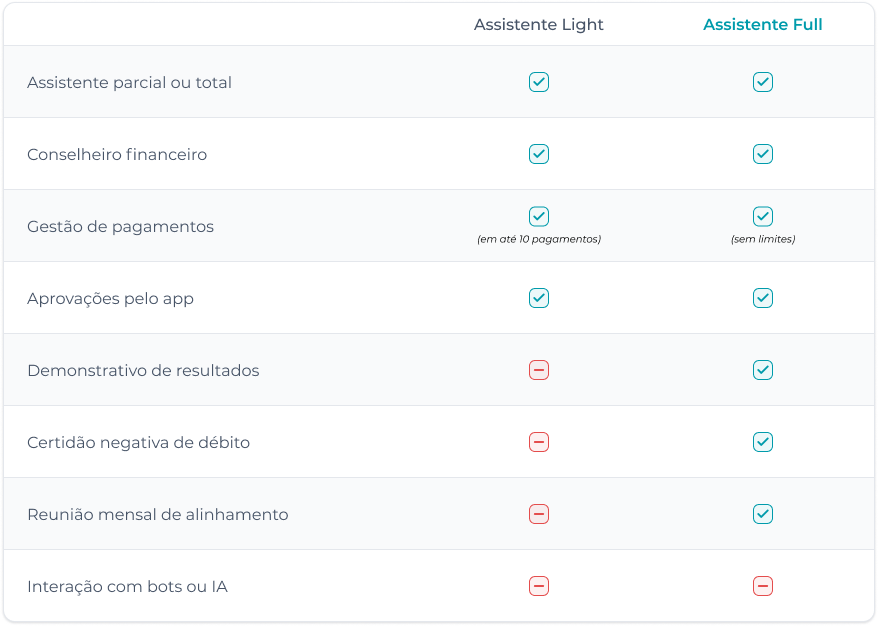Click the Gestão de pagamentos feature label
Viewport: 878px width, 626px height.
click(x=120, y=227)
